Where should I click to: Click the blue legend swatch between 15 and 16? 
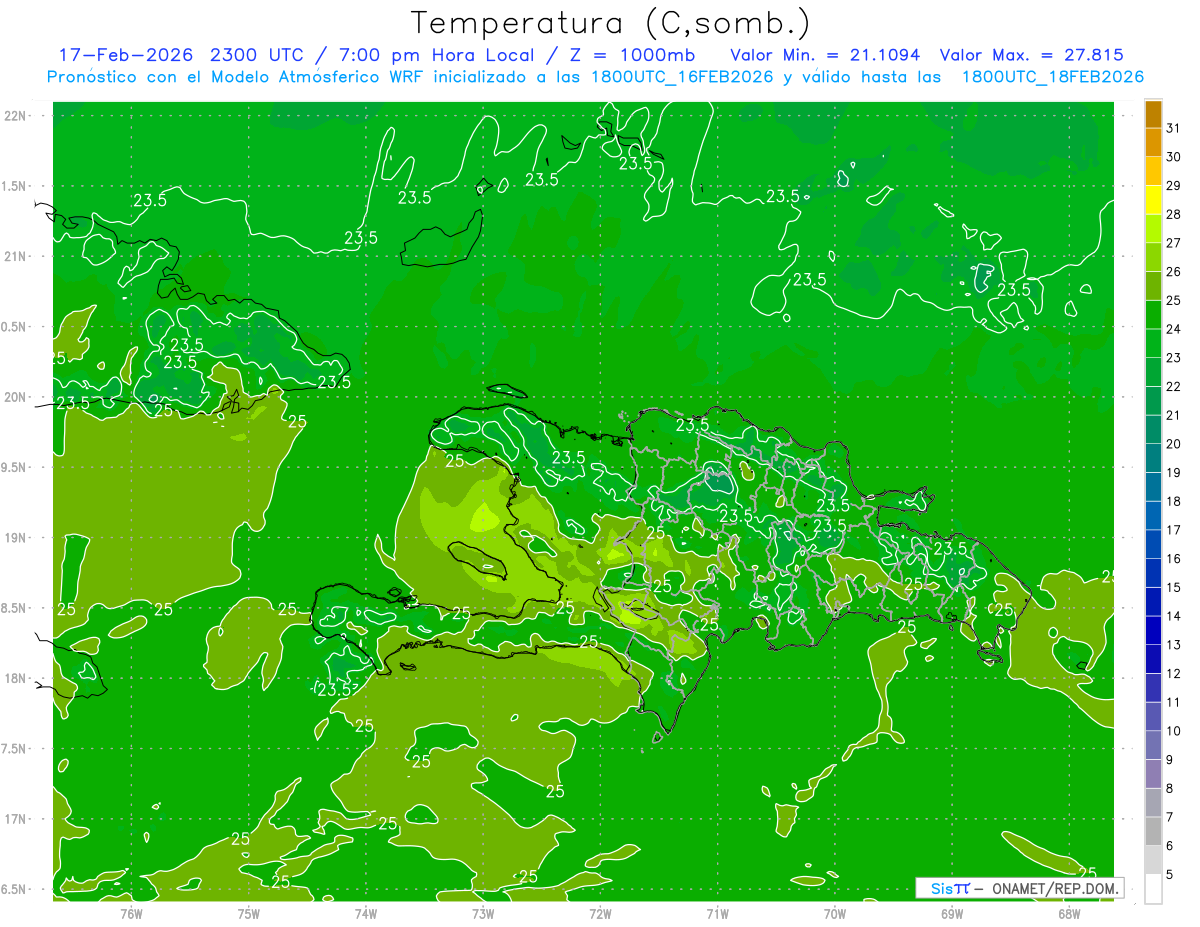coord(1153,573)
